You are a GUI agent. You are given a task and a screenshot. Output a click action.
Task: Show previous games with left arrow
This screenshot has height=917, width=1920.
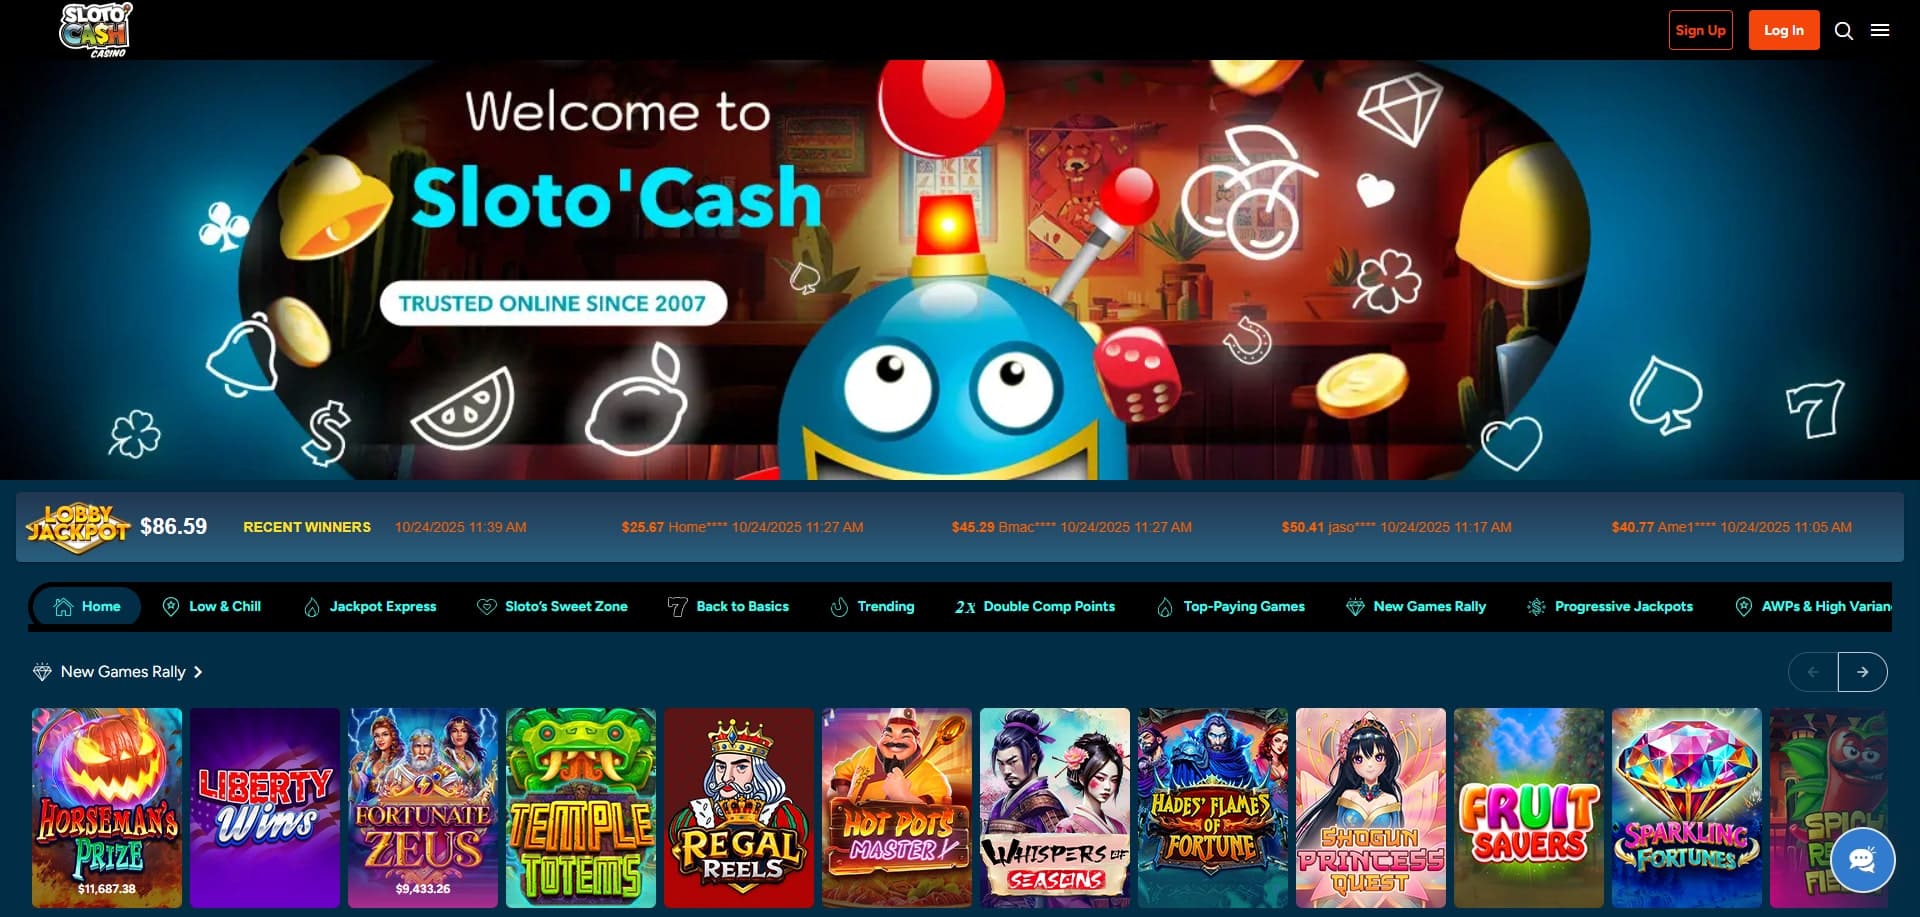(x=1813, y=672)
